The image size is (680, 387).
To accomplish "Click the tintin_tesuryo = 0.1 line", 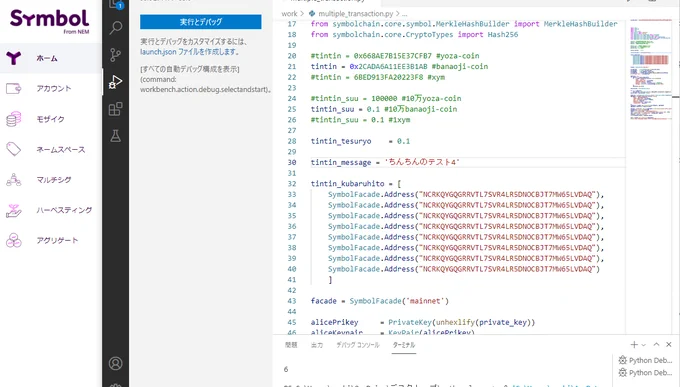I will click(x=360, y=141).
